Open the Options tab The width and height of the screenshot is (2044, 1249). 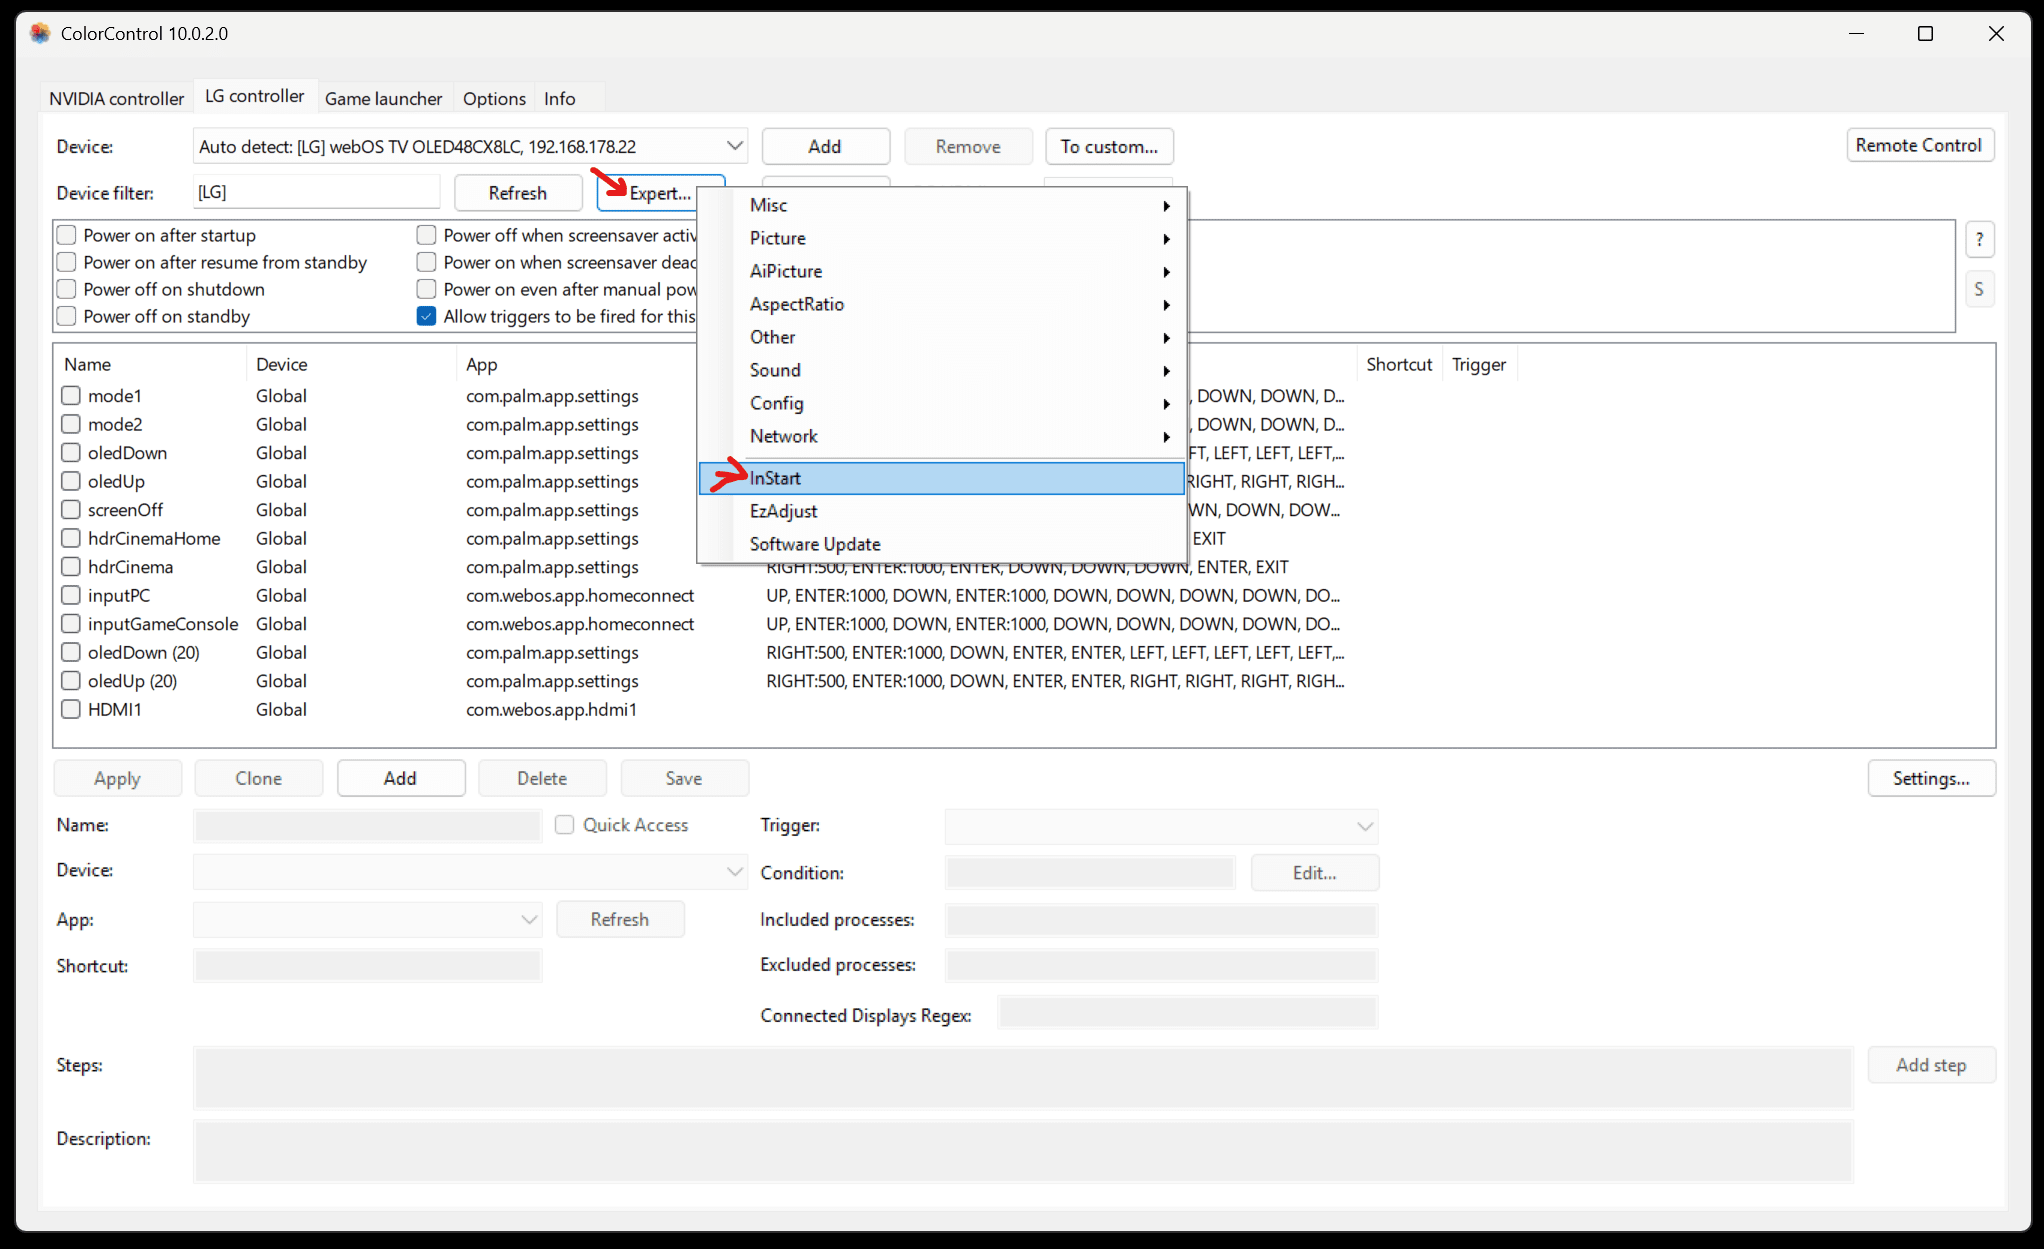click(494, 98)
